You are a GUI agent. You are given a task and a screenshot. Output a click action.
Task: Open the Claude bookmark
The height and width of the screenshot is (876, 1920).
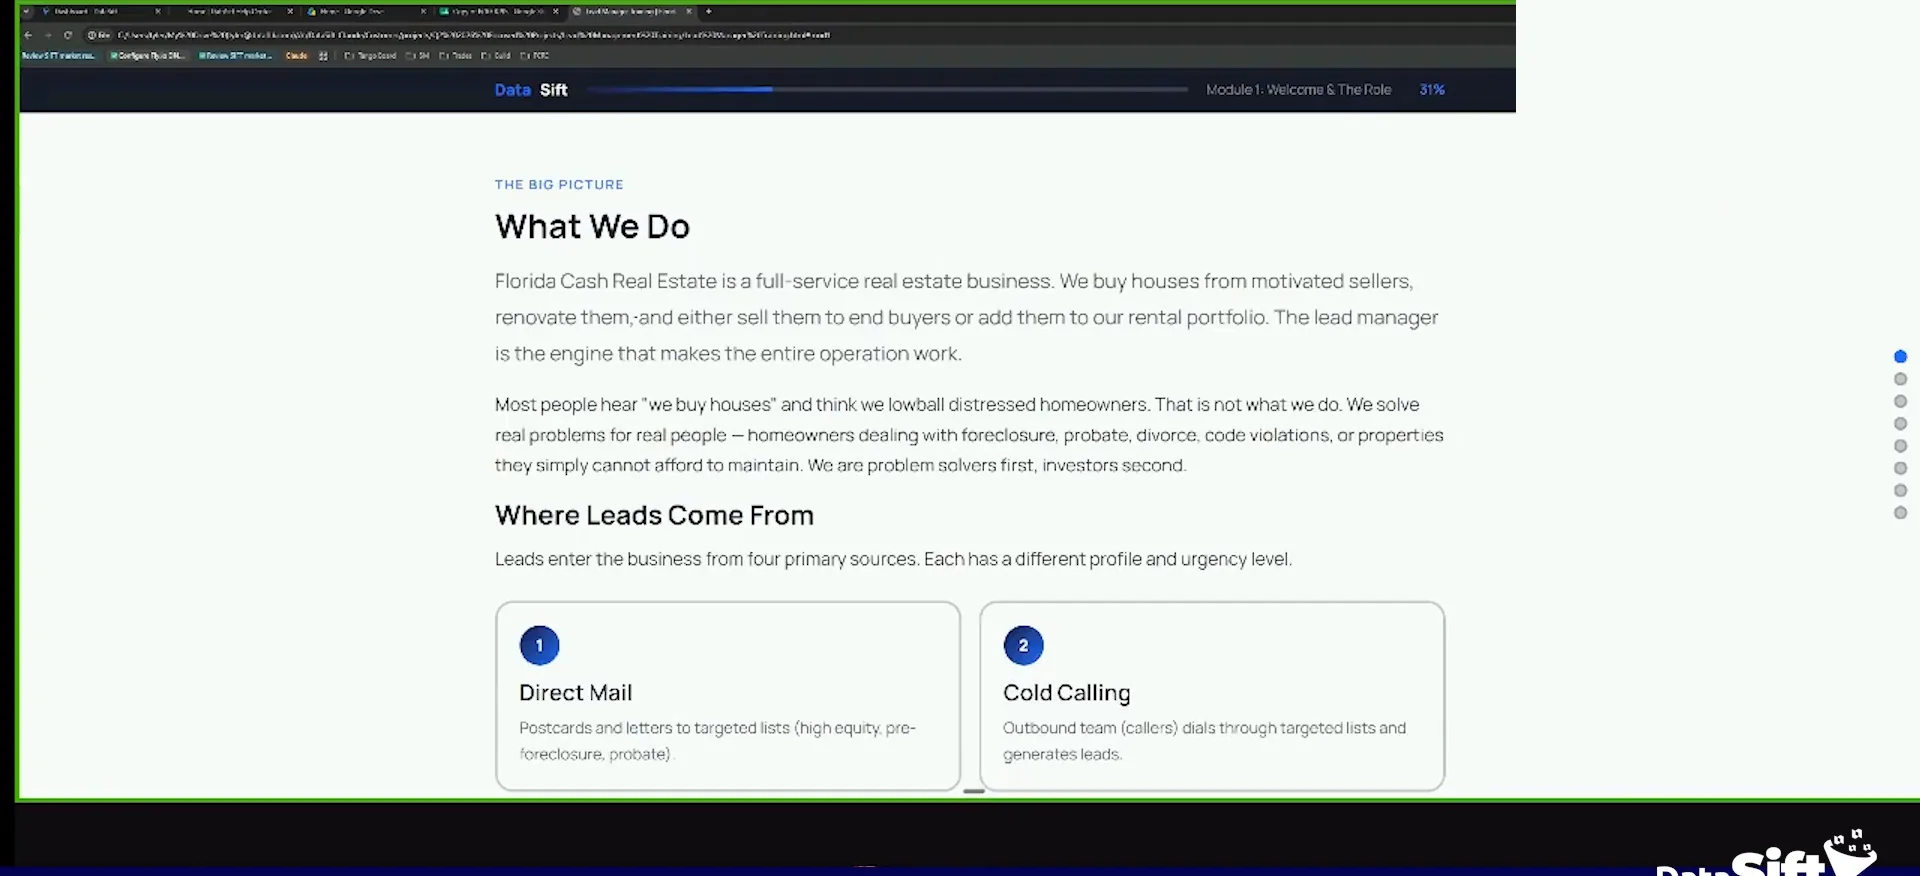(x=296, y=56)
